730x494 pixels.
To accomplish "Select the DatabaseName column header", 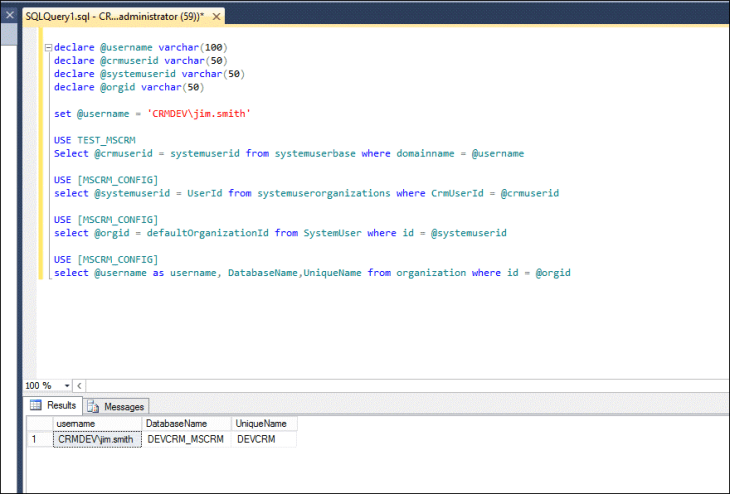I will point(186,424).
